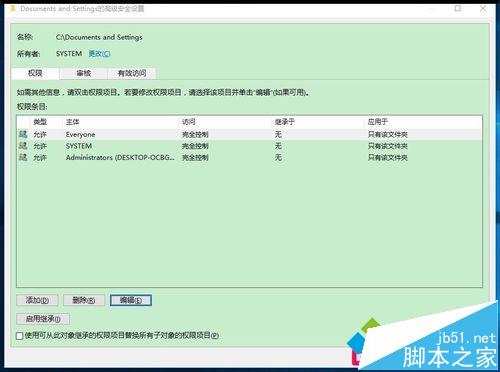Click the SYSTEM owner name text
The width and height of the screenshot is (500, 372).
pos(69,53)
